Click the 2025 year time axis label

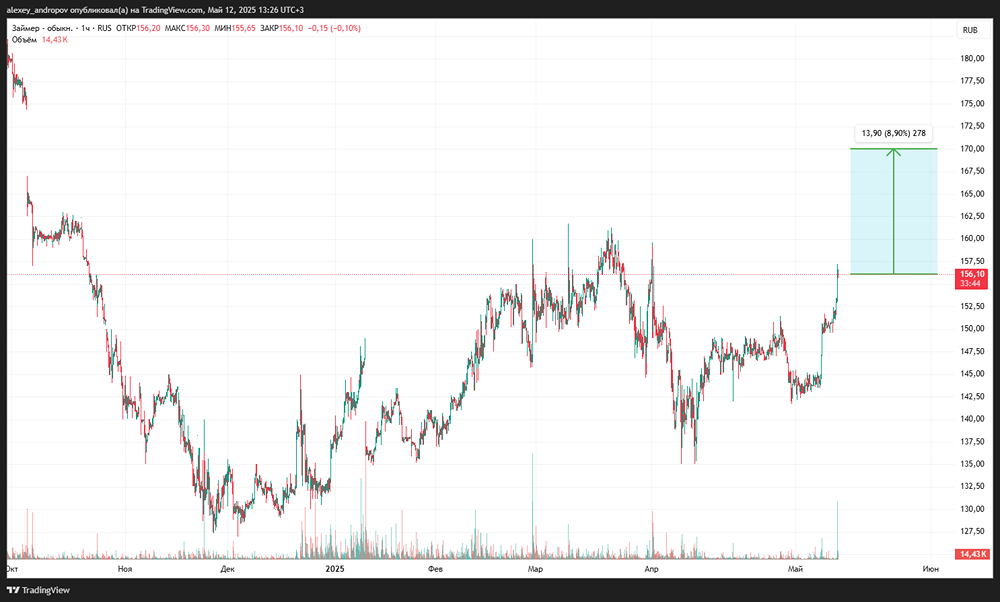335,569
